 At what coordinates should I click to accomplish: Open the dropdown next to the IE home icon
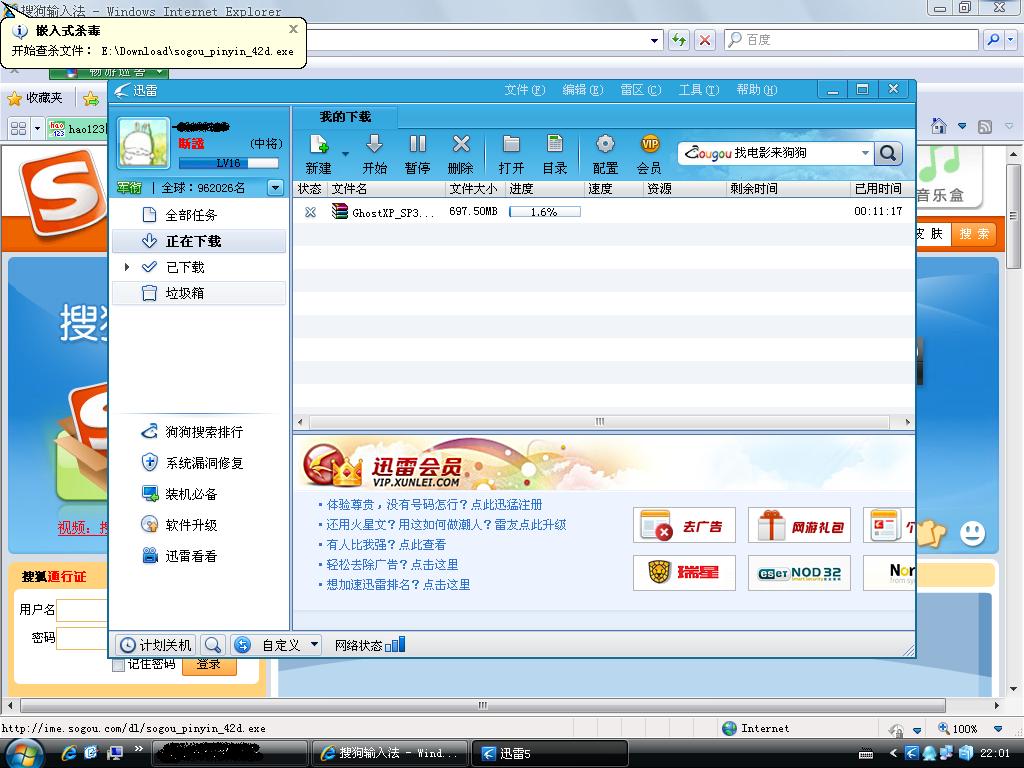point(962,125)
